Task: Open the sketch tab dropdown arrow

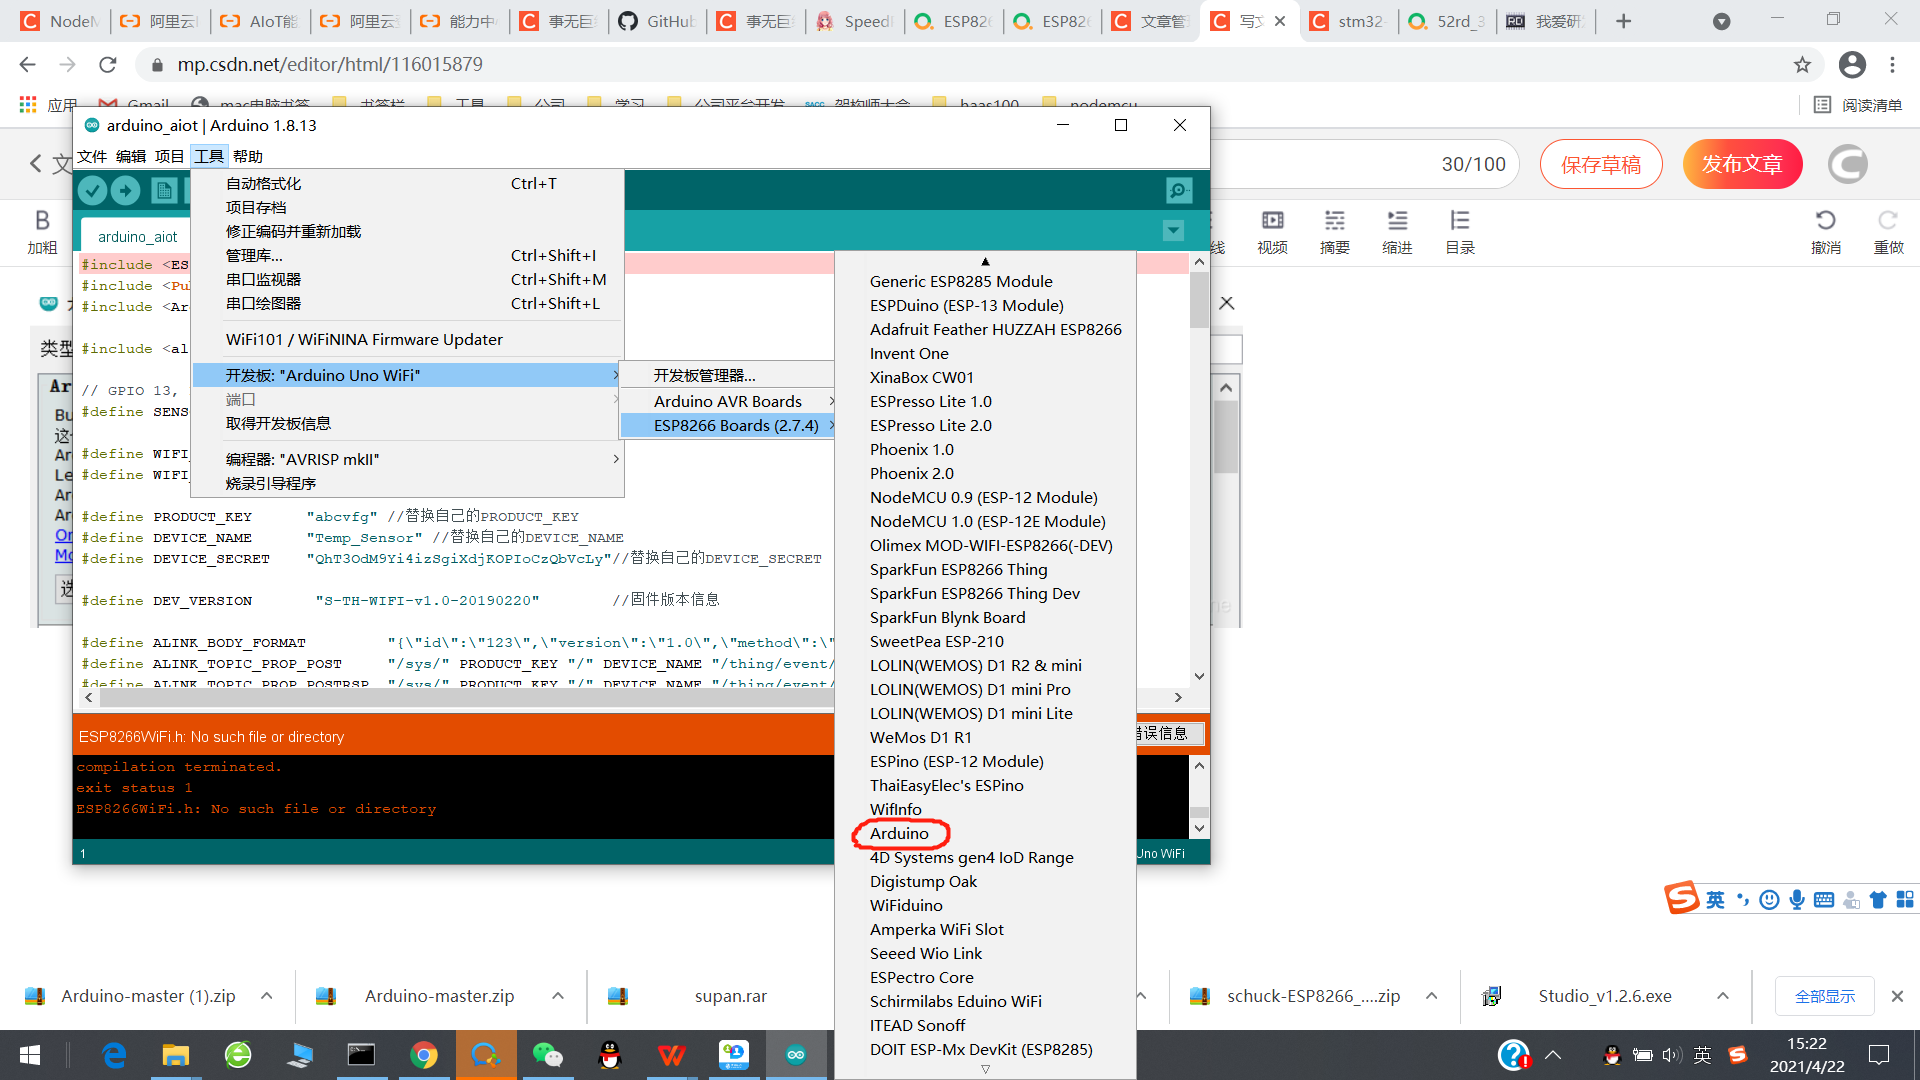Action: click(x=1173, y=231)
